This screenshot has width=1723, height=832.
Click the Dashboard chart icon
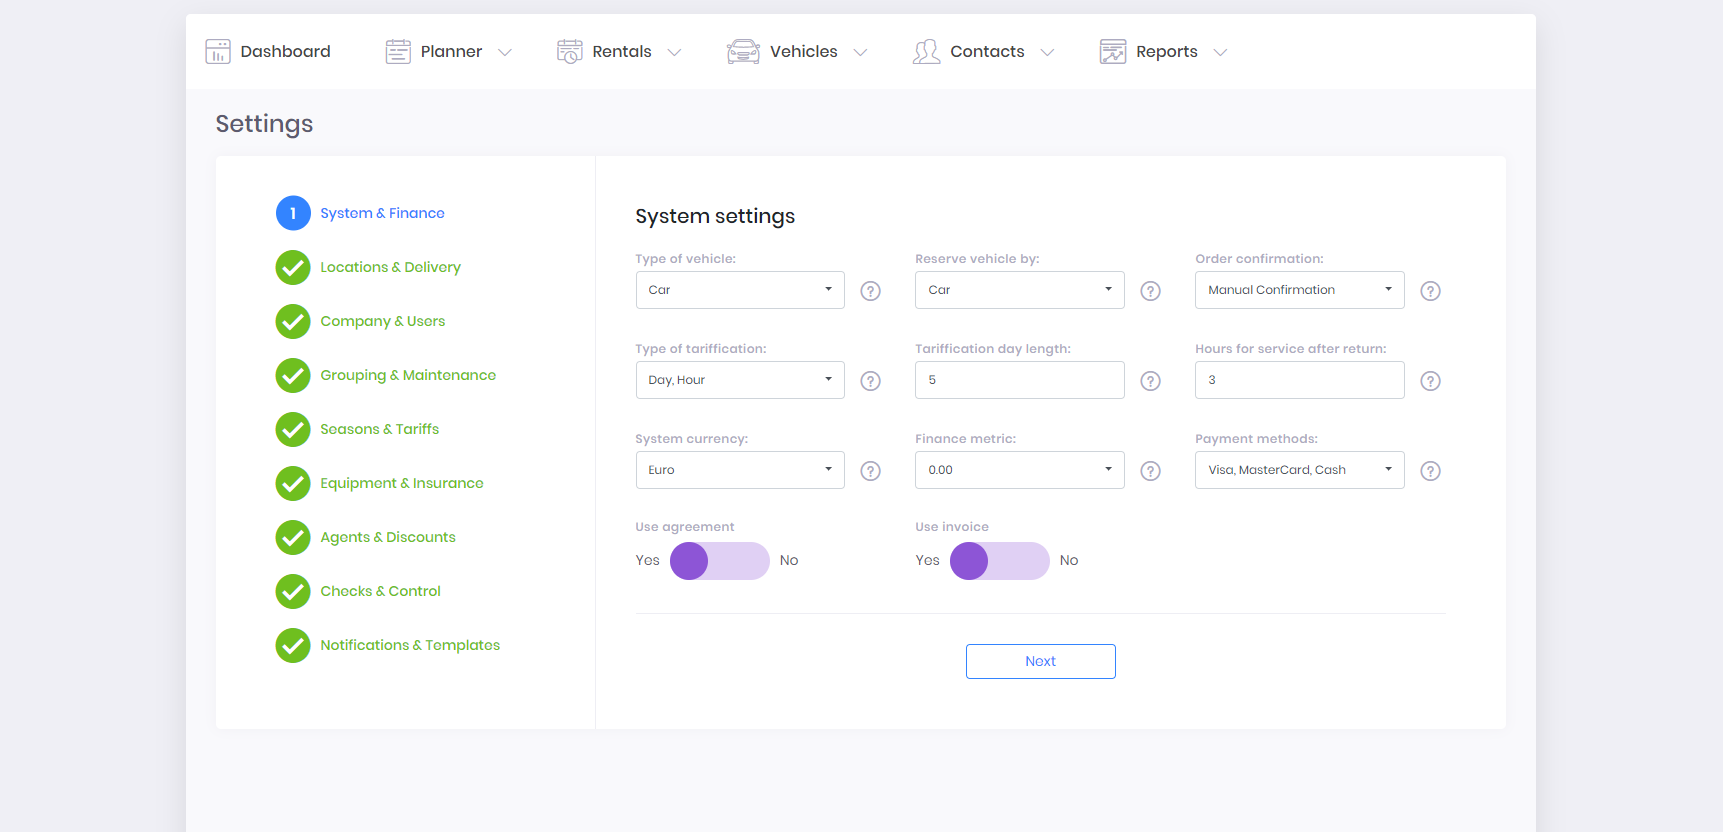pyautogui.click(x=218, y=51)
